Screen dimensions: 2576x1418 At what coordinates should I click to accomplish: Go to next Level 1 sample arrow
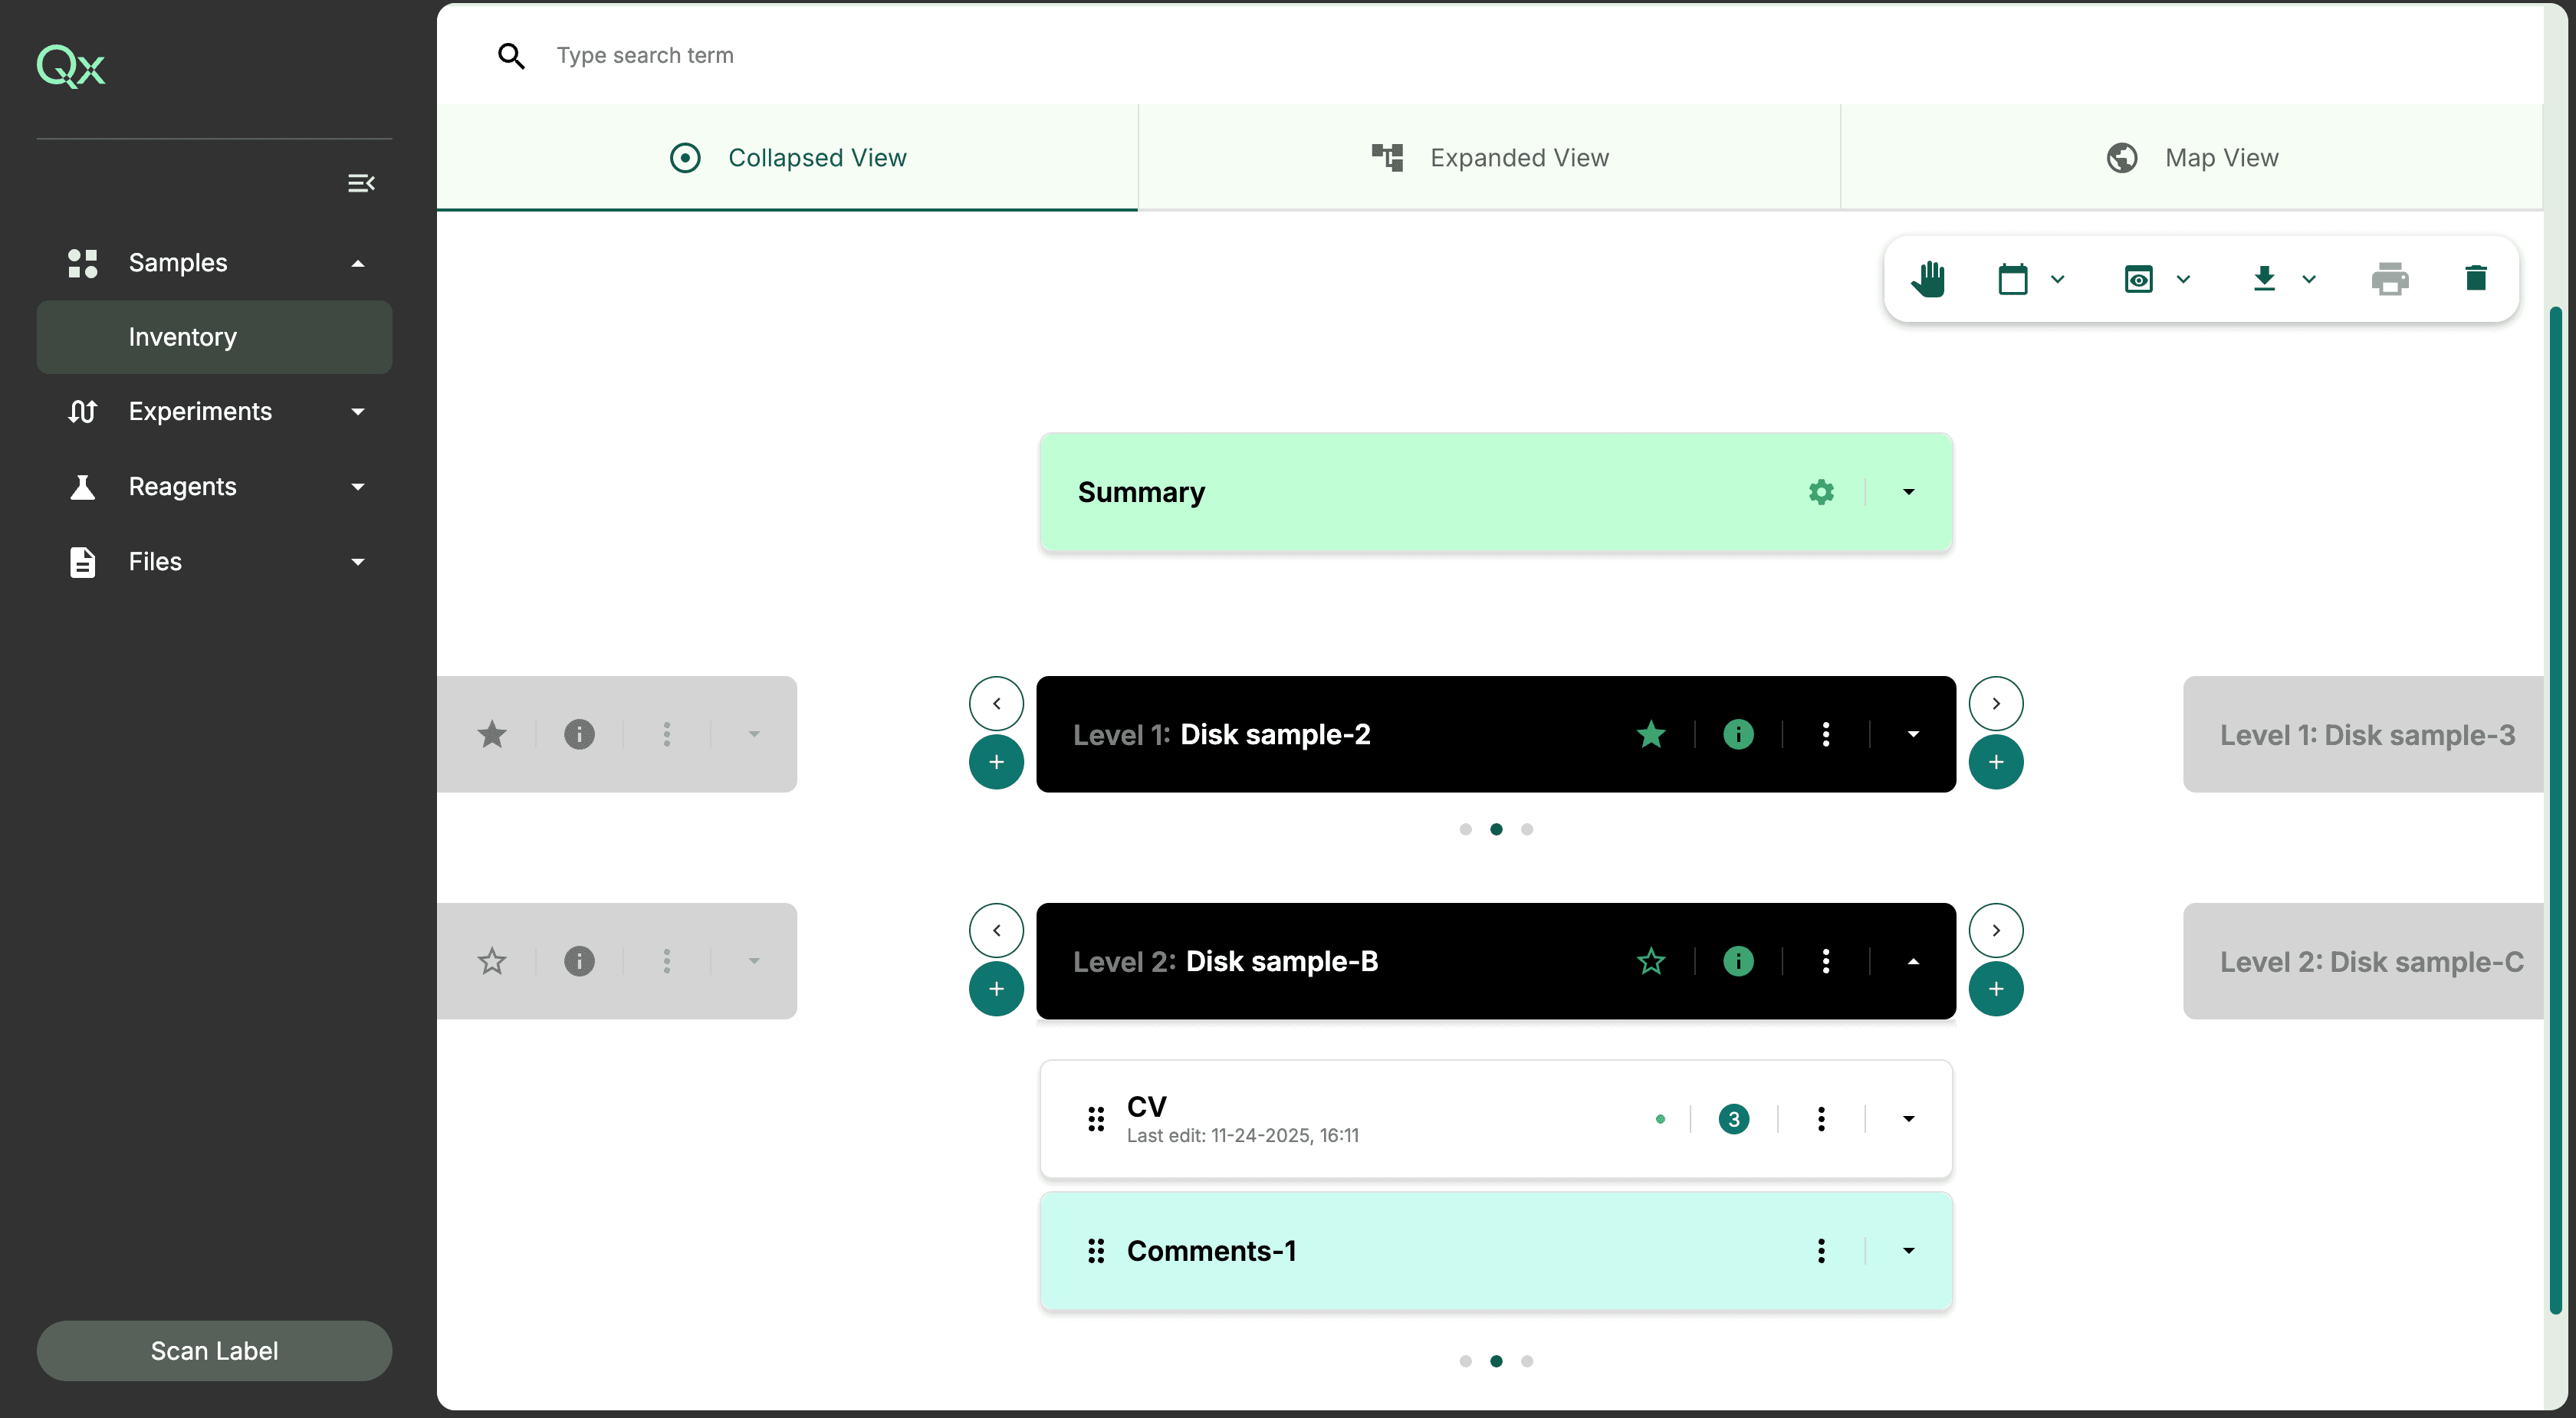[1995, 704]
